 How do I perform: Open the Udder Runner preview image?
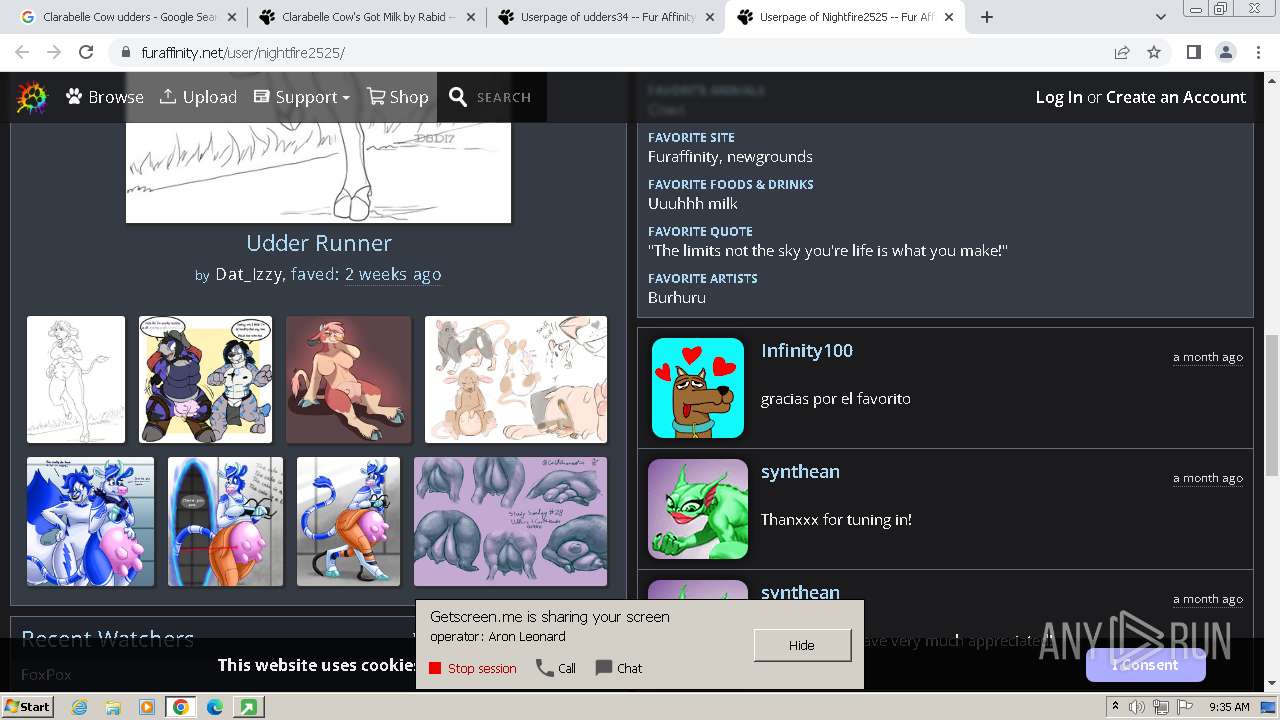[318, 172]
